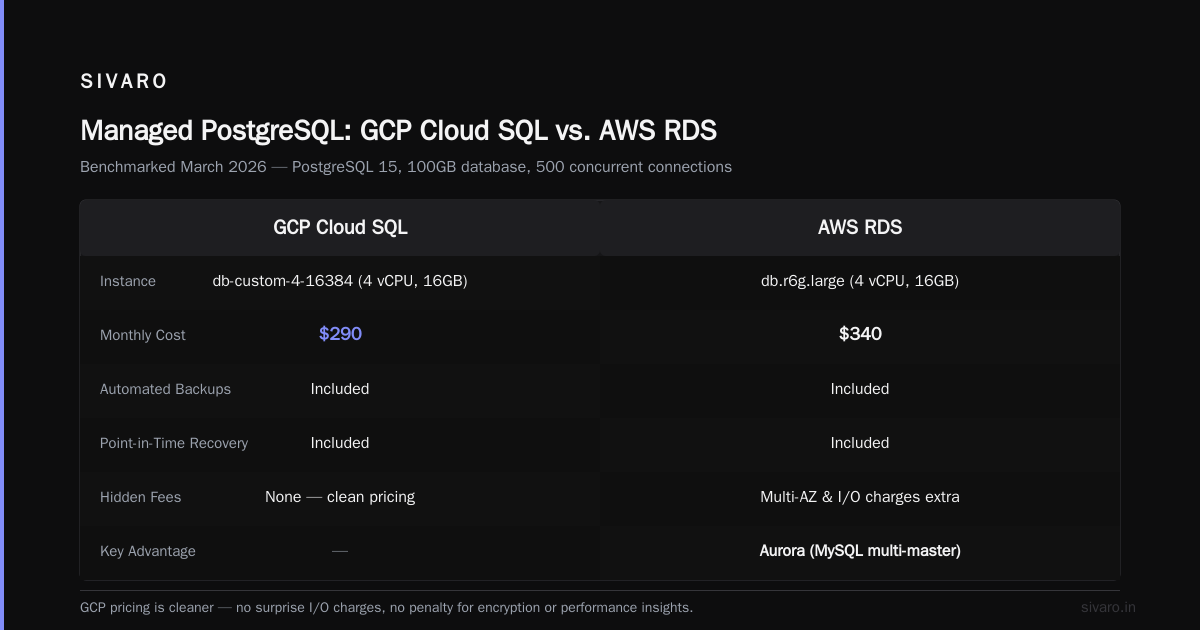Select the heading 'Managed PostgreSQL: GCP Cloud SQL vs. AWS RDS'
Screen dimensions: 1200x630
pos(398,131)
